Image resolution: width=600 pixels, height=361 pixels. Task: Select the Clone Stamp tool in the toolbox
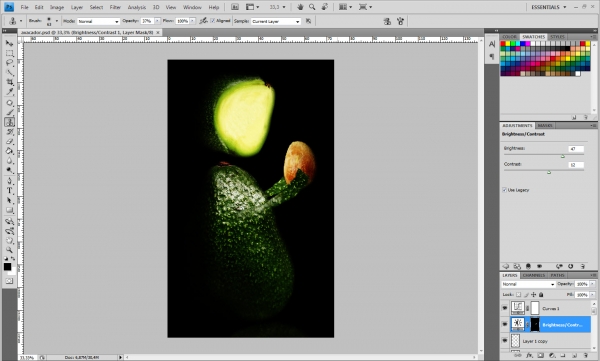(x=9, y=122)
